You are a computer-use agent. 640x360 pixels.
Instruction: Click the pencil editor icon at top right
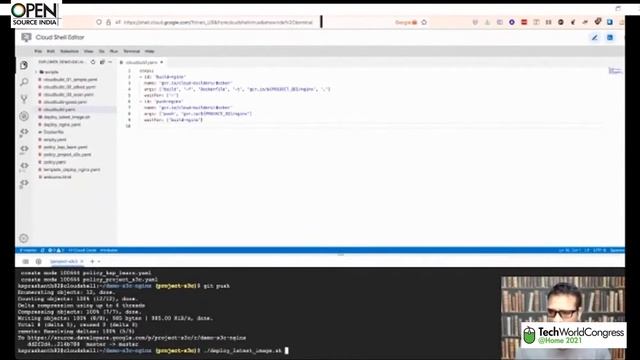coord(595,38)
